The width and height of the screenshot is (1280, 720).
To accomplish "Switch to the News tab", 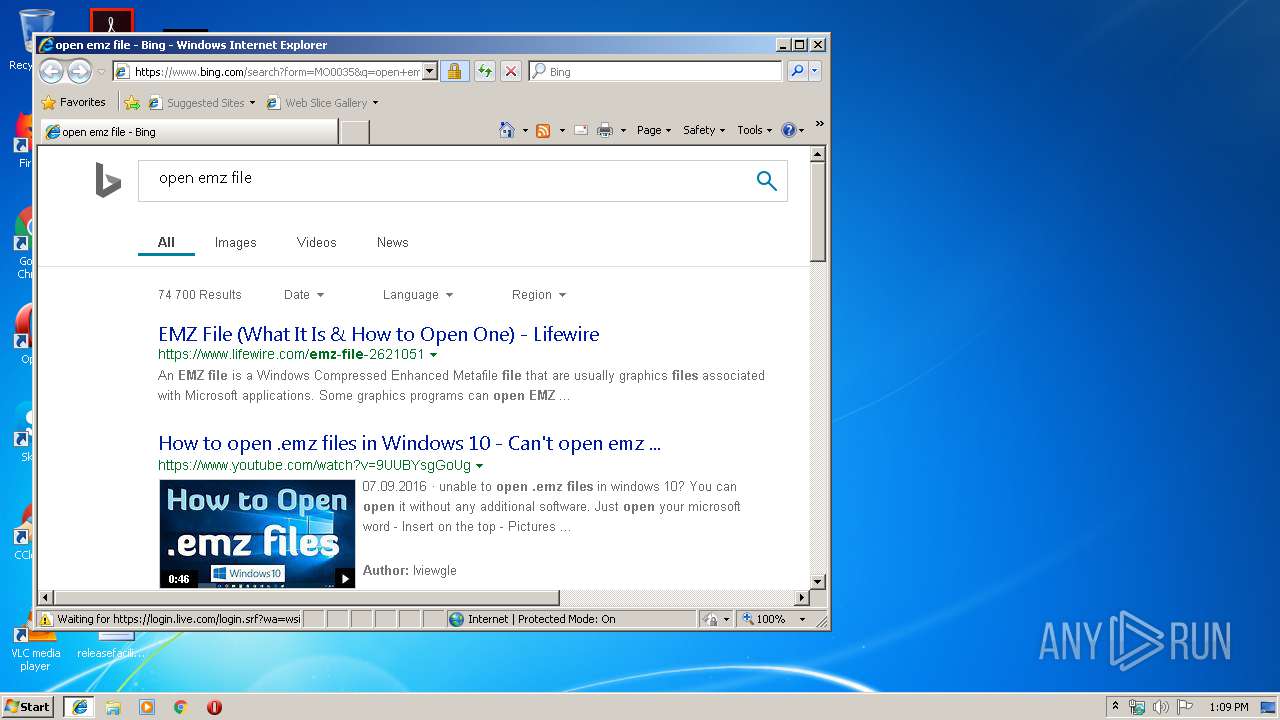I will click(x=393, y=242).
